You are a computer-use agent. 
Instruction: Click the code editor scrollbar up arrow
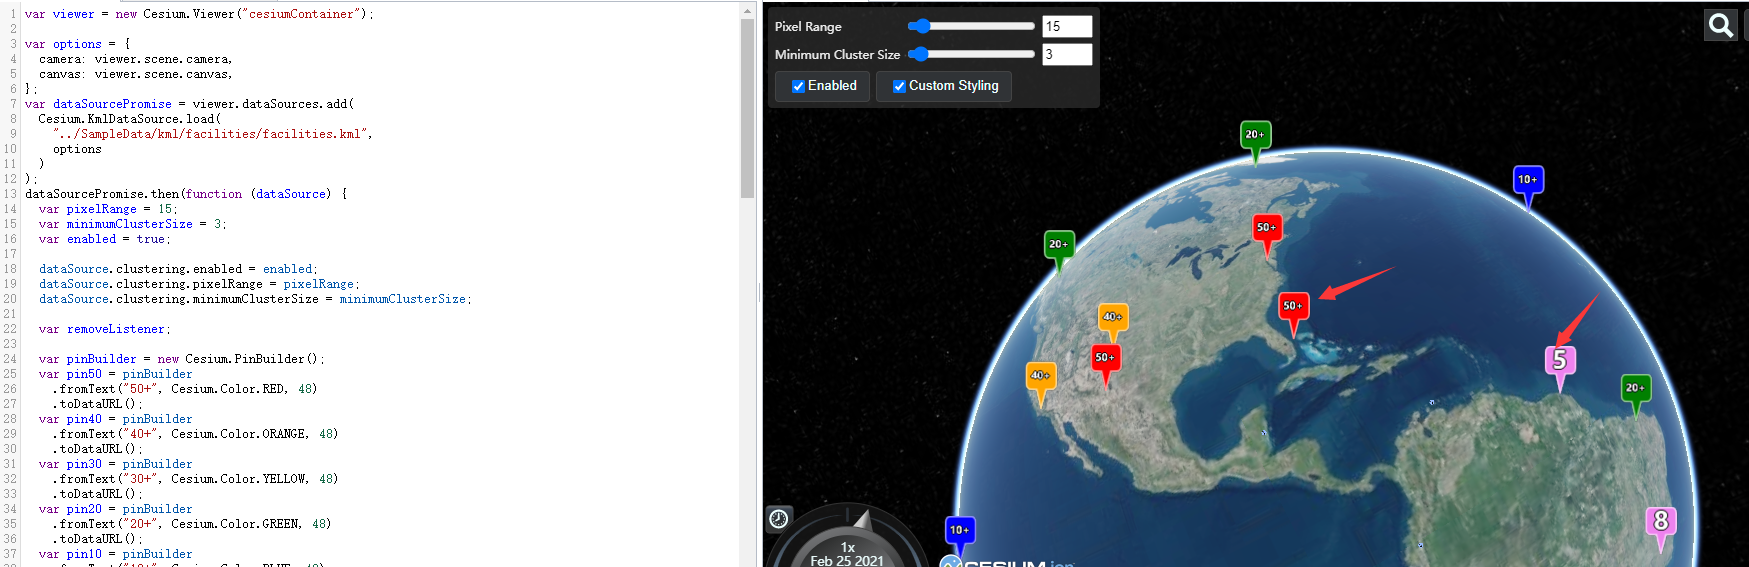[x=747, y=10]
